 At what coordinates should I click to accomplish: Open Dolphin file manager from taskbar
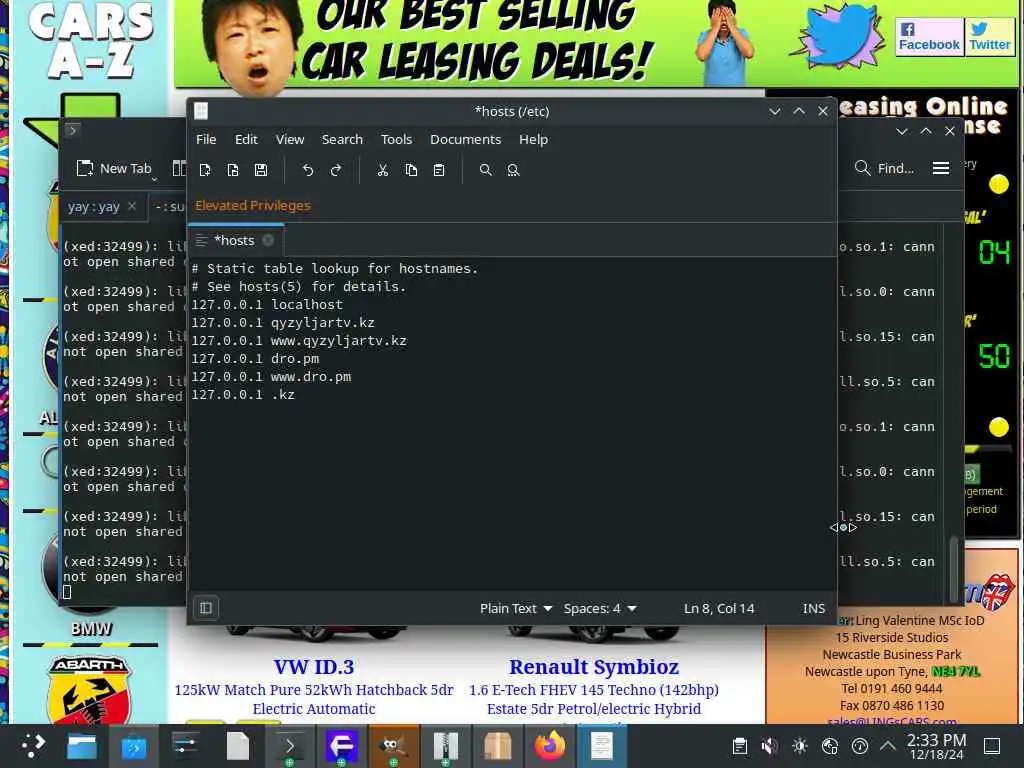tap(82, 746)
